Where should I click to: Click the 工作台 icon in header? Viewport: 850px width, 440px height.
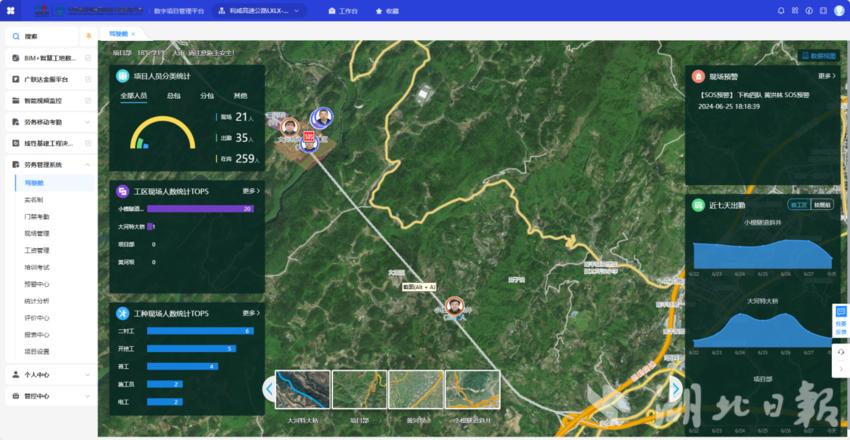pyautogui.click(x=332, y=11)
